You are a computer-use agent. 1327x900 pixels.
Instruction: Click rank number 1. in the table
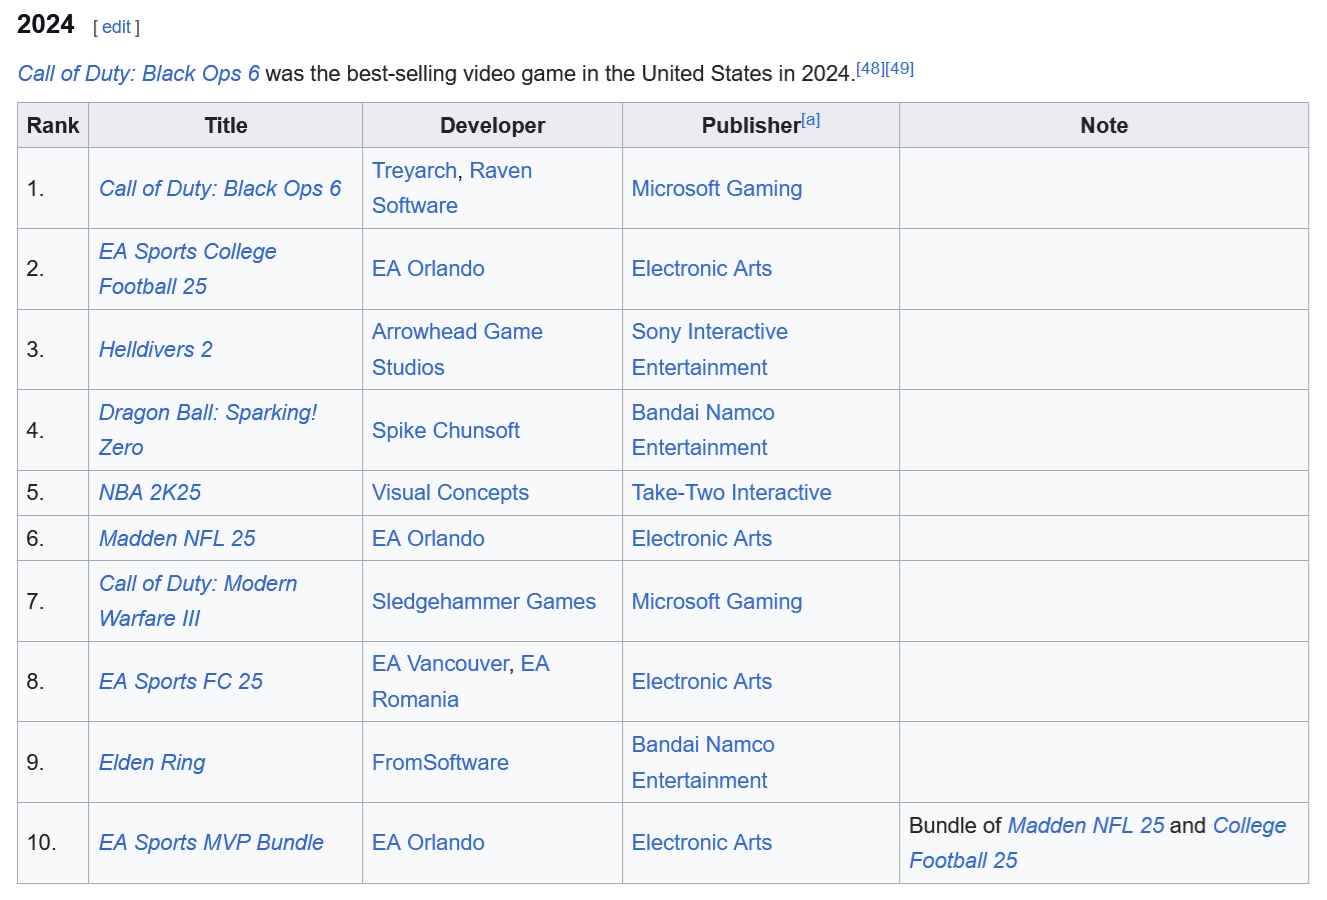pyautogui.click(x=35, y=188)
